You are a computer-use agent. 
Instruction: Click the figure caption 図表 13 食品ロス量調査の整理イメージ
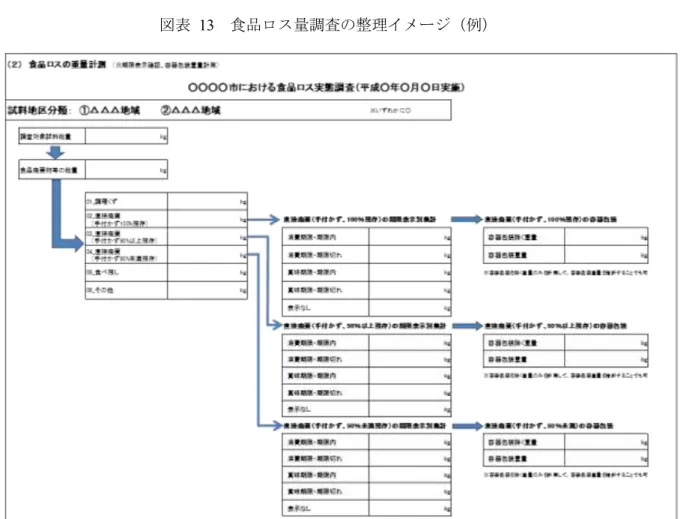point(324,25)
